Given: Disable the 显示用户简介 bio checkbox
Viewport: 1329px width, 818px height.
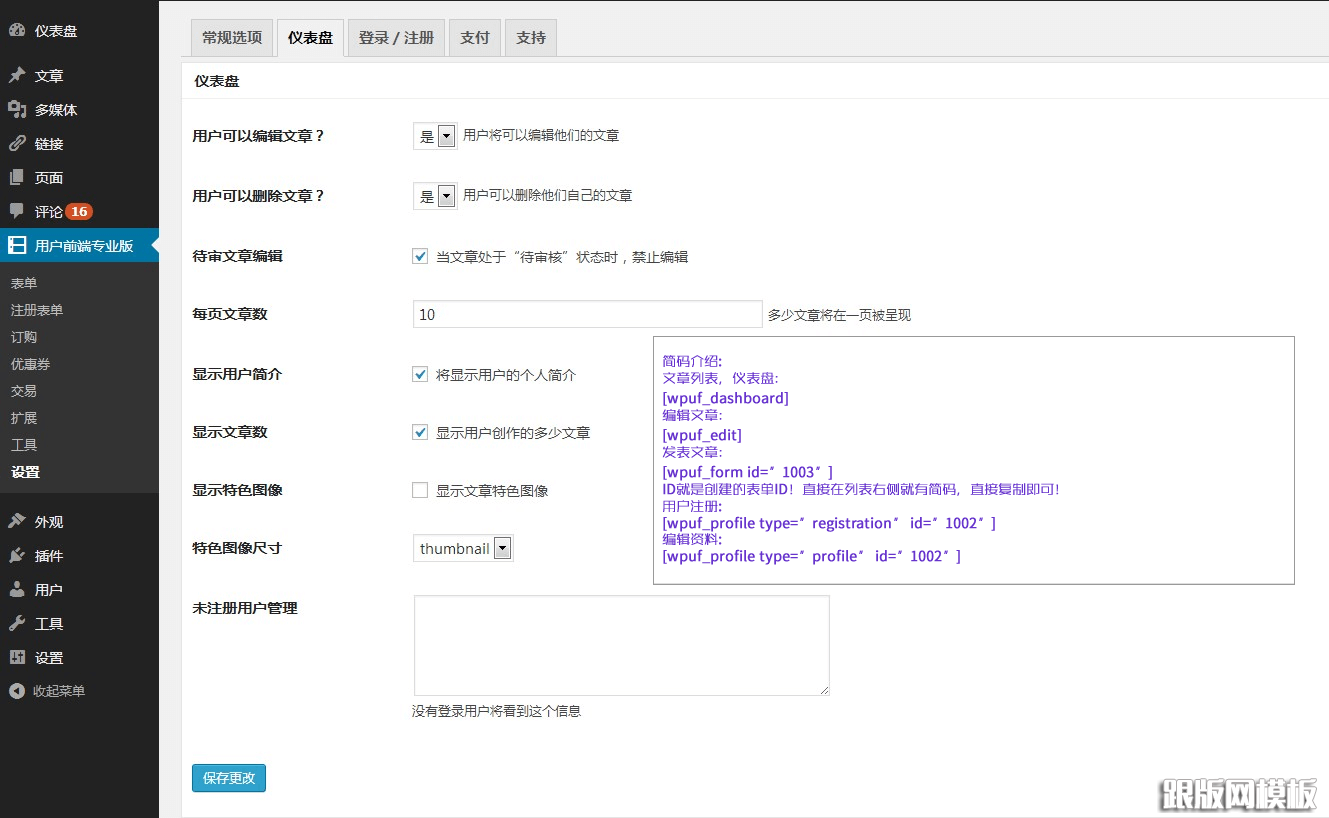Looking at the screenshot, I should (419, 374).
